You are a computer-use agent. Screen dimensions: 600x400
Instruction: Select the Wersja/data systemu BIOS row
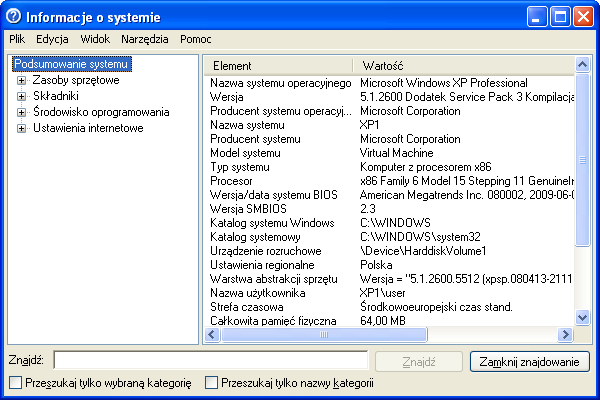click(389, 195)
